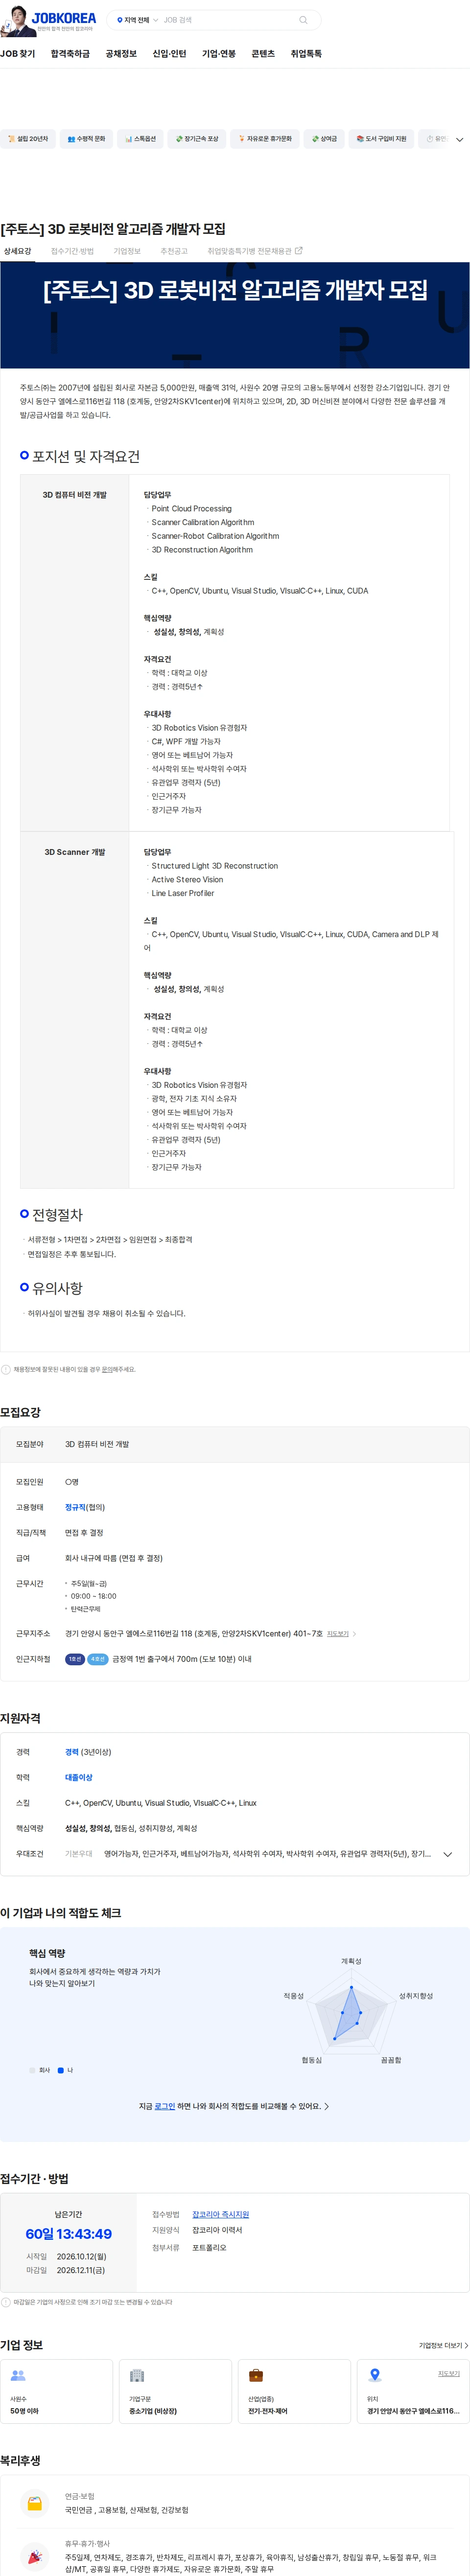This screenshot has width=470, height=2576.
Task: Open the 신입·인턴 menu
Action: 169,54
